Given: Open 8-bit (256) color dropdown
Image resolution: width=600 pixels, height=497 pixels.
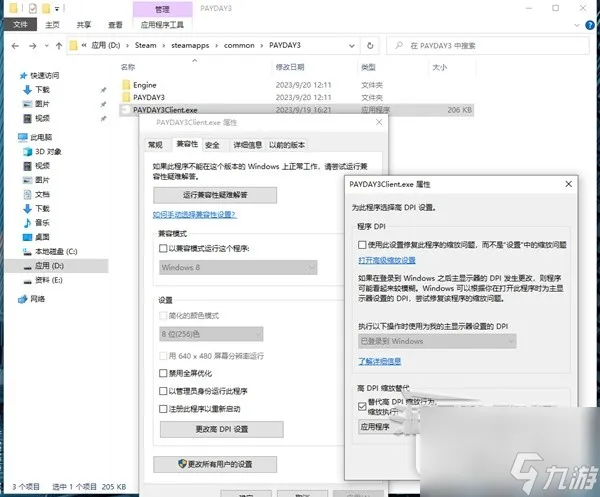Looking at the screenshot, I should (x=211, y=334).
